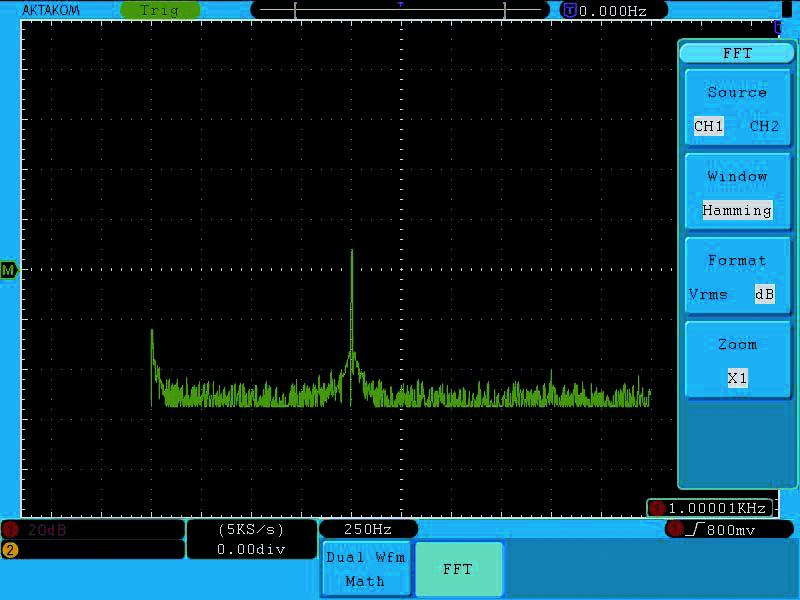Select the FFT tab at bottom

click(x=458, y=569)
